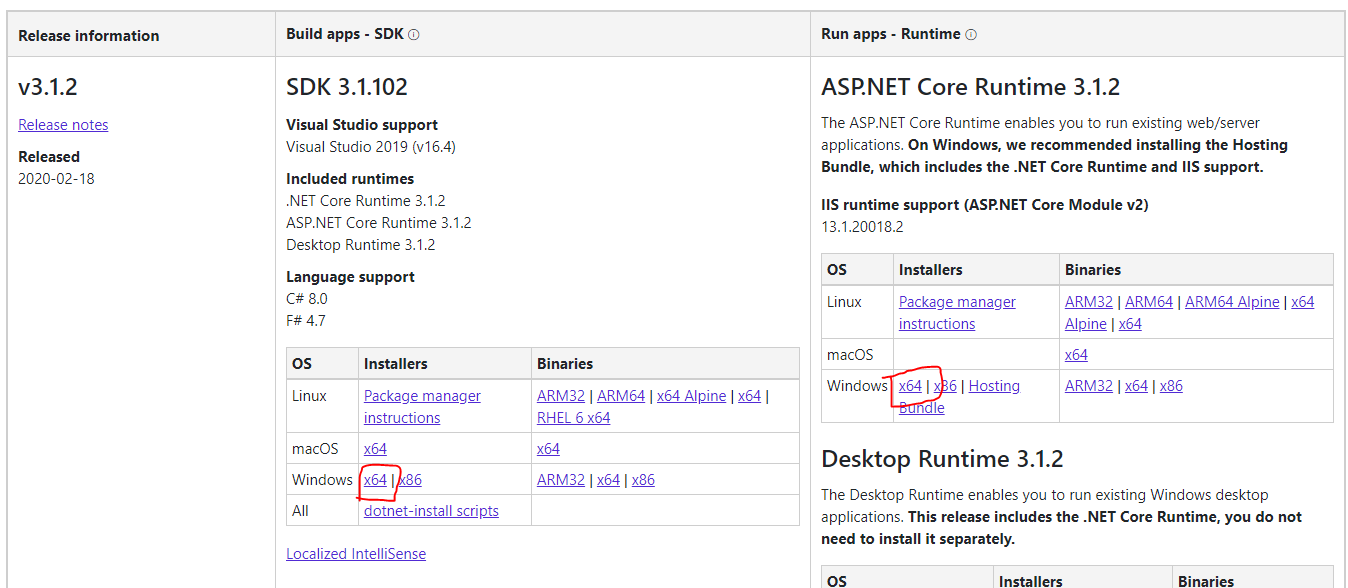Click the info icon beside Run apps - Runtime
1348x588 pixels.
pos(971,34)
